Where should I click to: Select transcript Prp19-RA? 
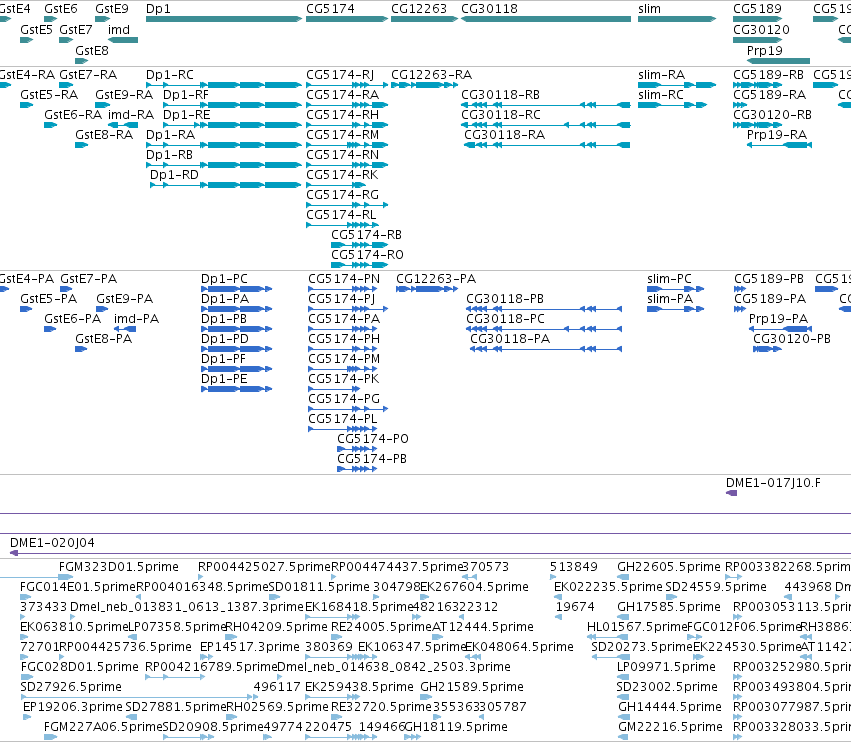(x=777, y=134)
